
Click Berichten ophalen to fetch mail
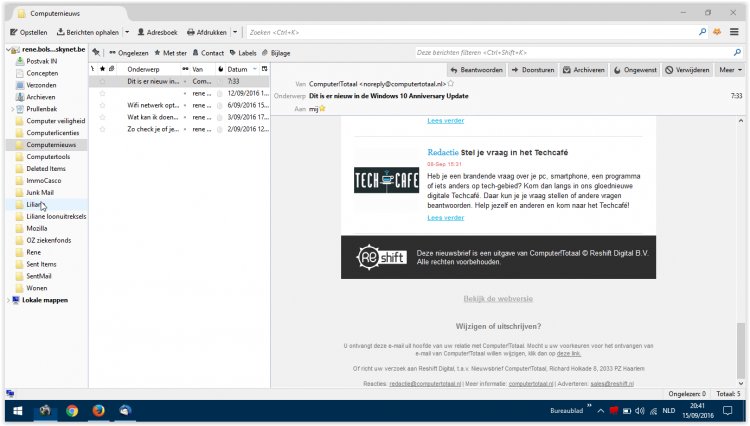(x=87, y=32)
